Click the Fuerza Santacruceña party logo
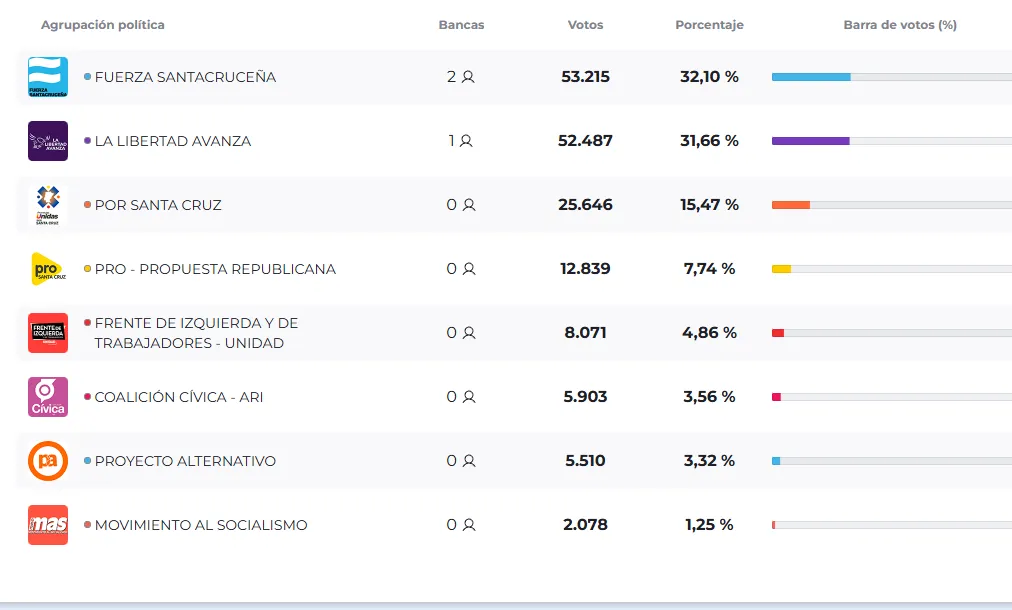Image resolution: width=1012 pixels, height=610 pixels. pos(48,77)
